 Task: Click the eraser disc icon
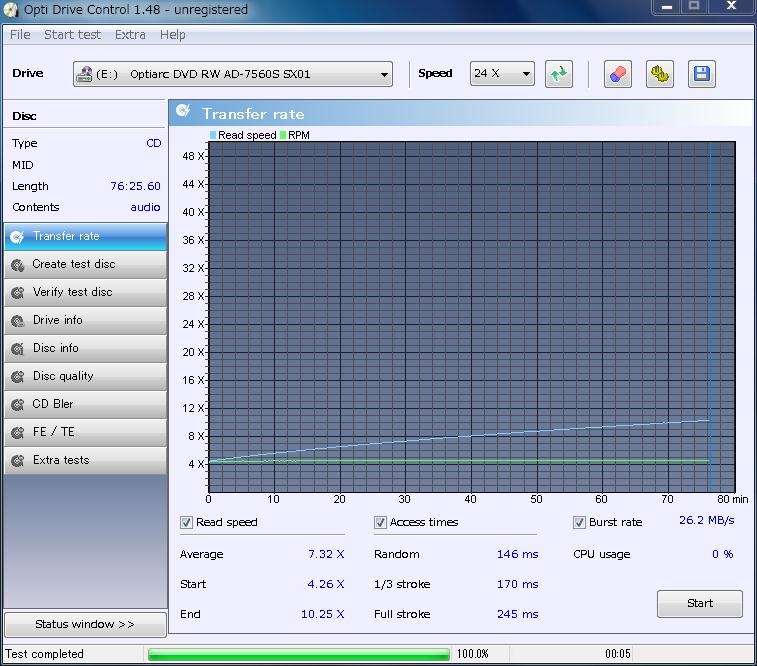pyautogui.click(x=618, y=74)
